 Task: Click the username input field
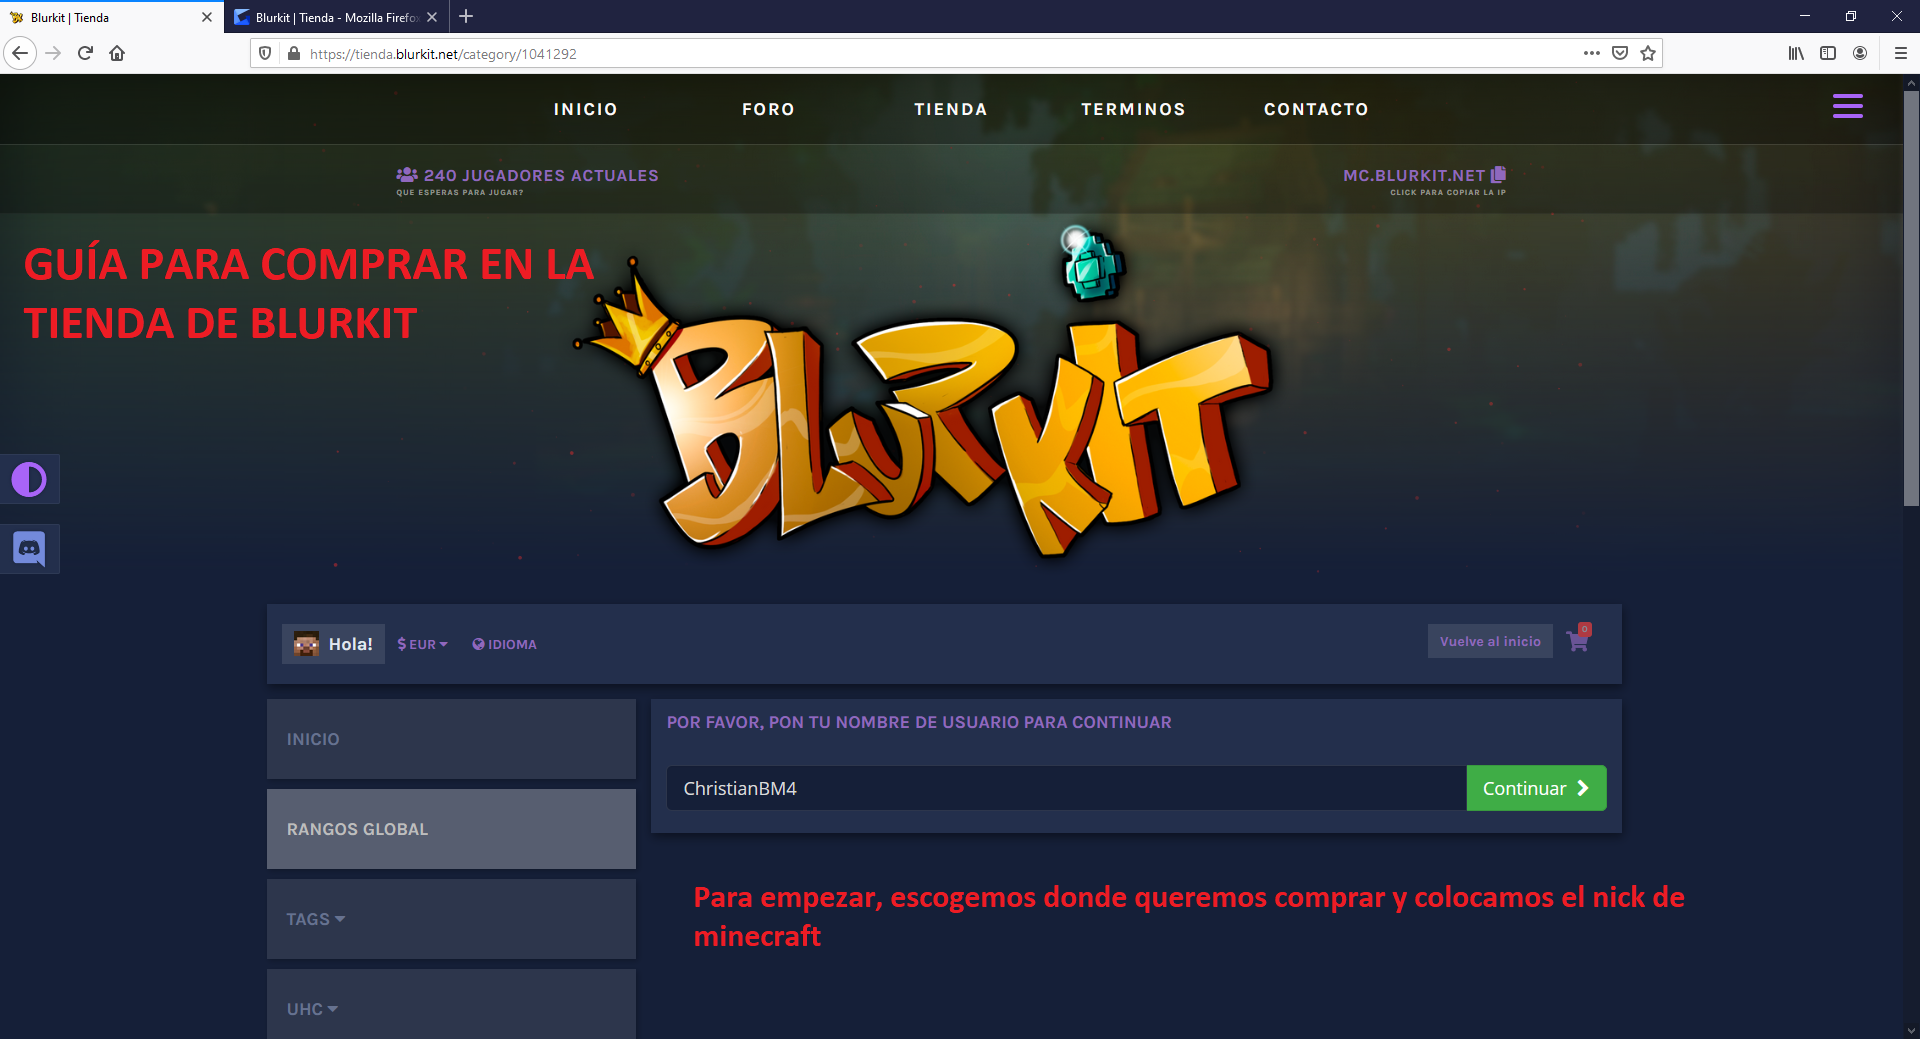point(1066,788)
